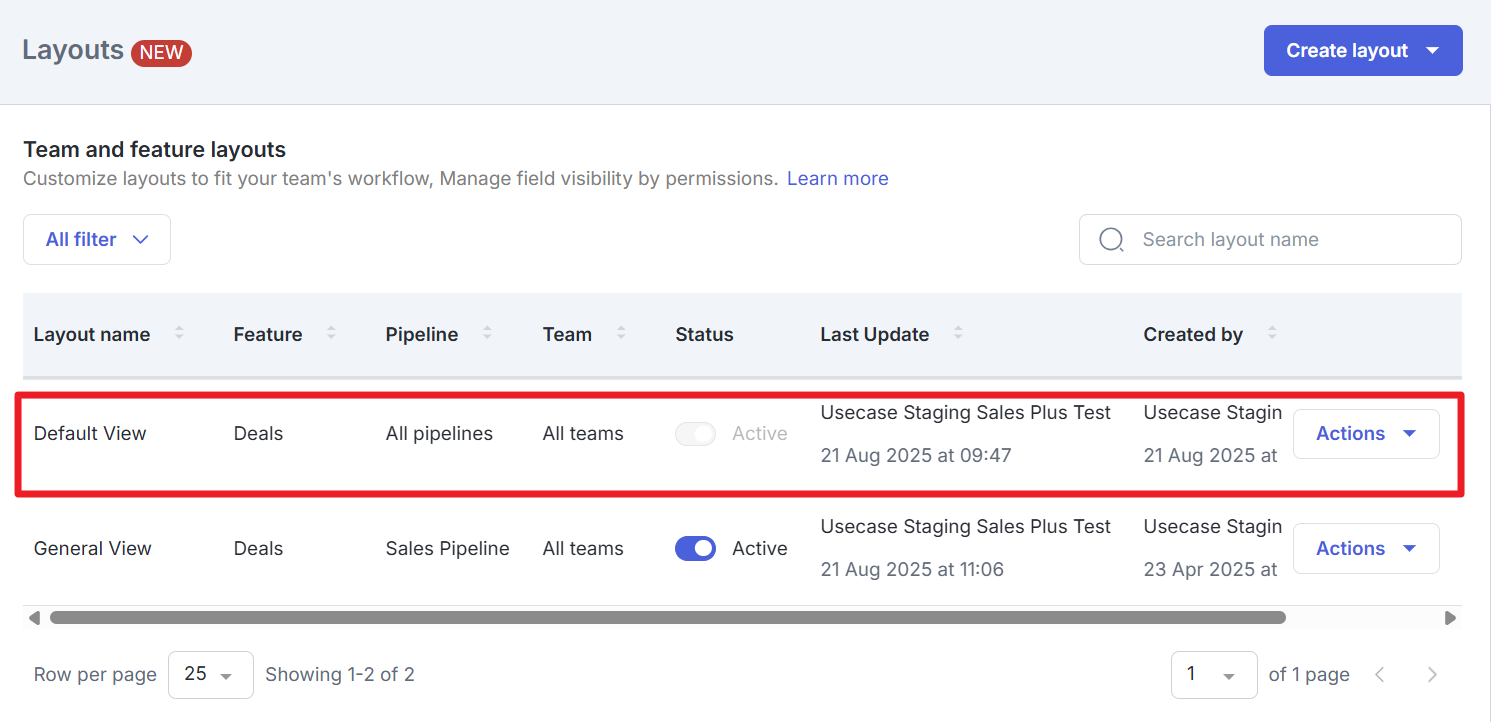Expand the Create layout button arrow

tap(1434, 50)
